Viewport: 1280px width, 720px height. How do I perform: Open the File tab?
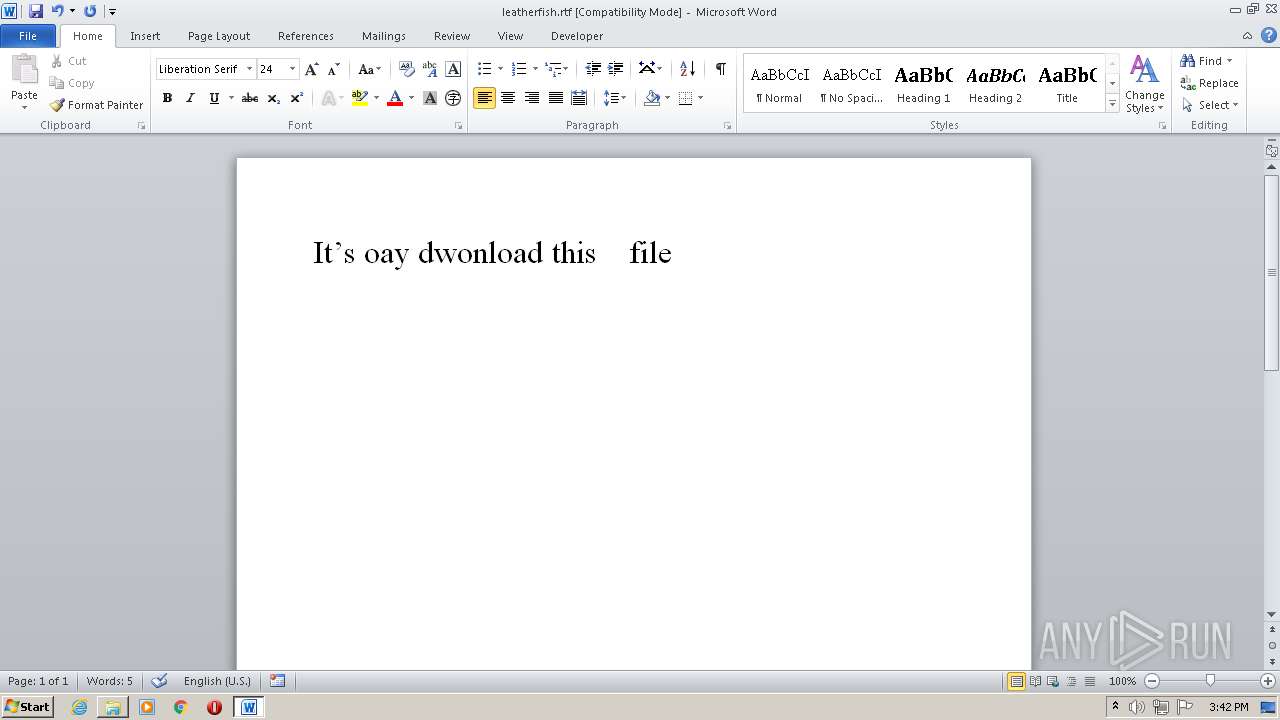point(28,36)
